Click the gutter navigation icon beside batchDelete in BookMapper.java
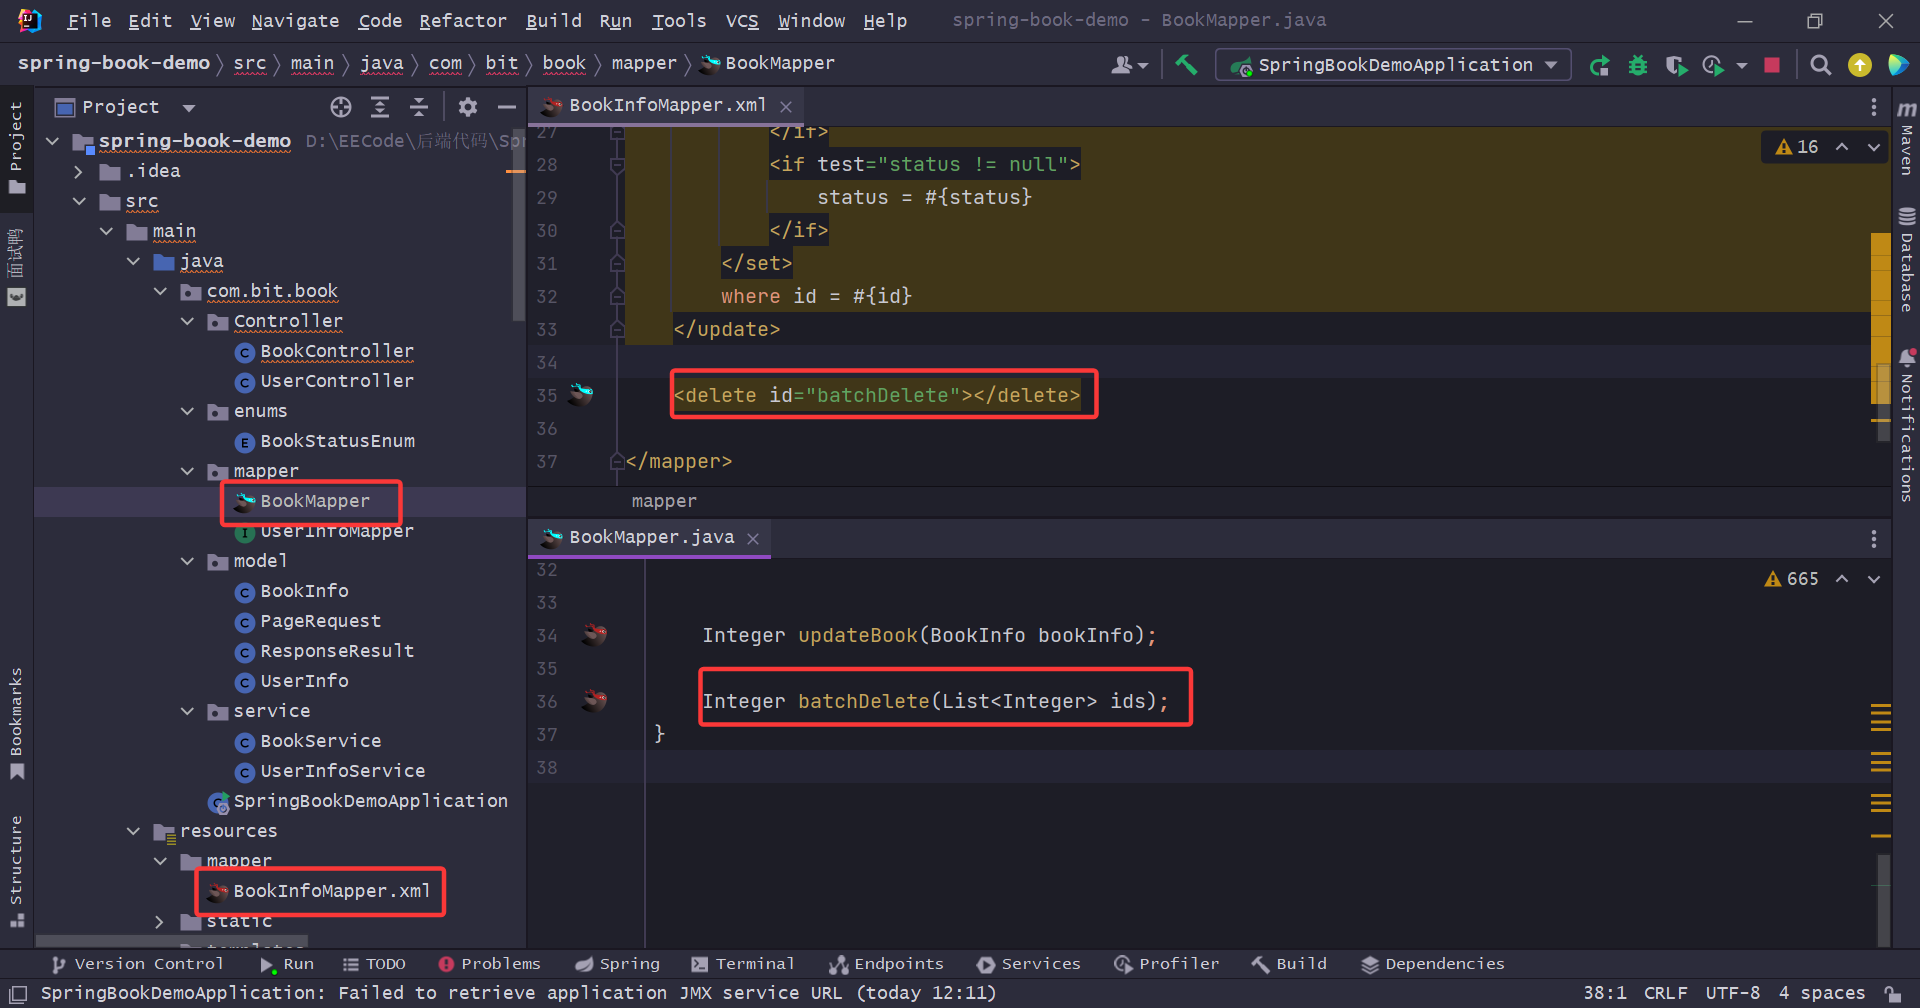This screenshot has height=1008, width=1920. click(595, 700)
